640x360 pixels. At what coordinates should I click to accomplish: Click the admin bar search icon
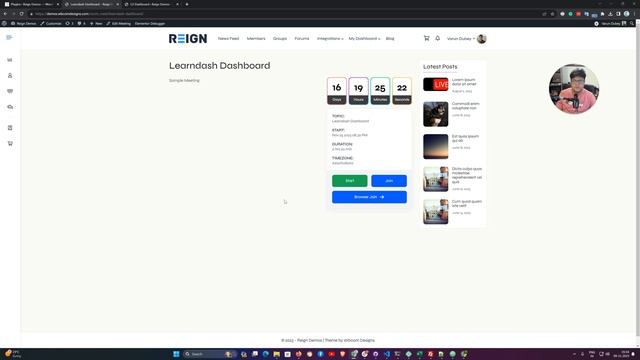point(632,24)
